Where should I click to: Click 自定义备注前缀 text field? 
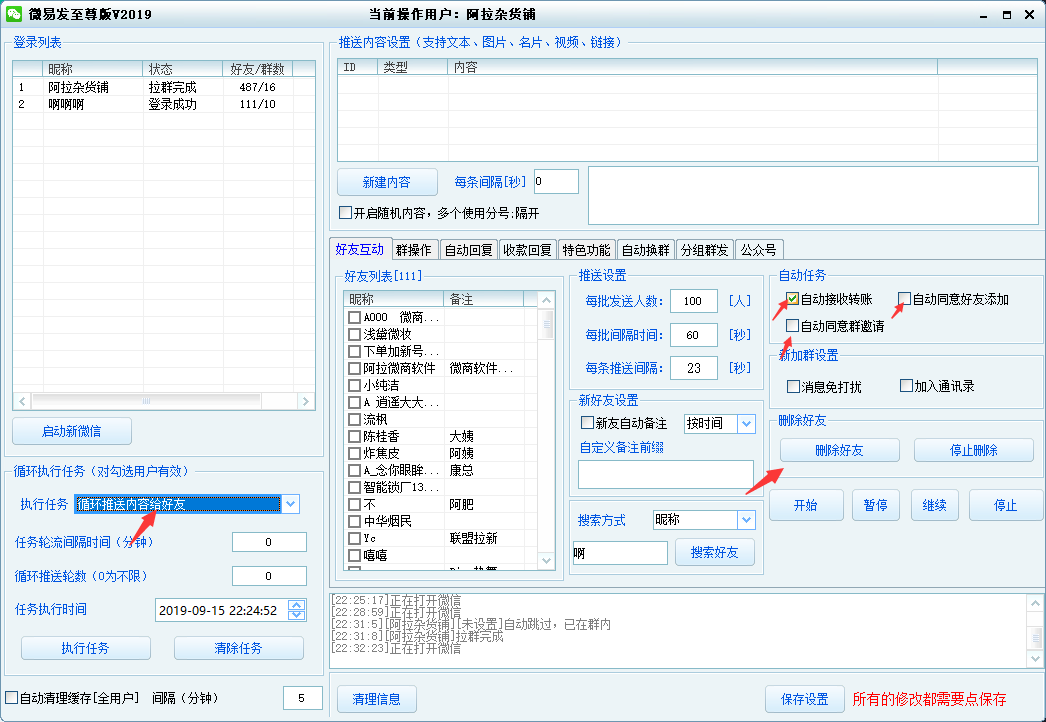(x=666, y=474)
